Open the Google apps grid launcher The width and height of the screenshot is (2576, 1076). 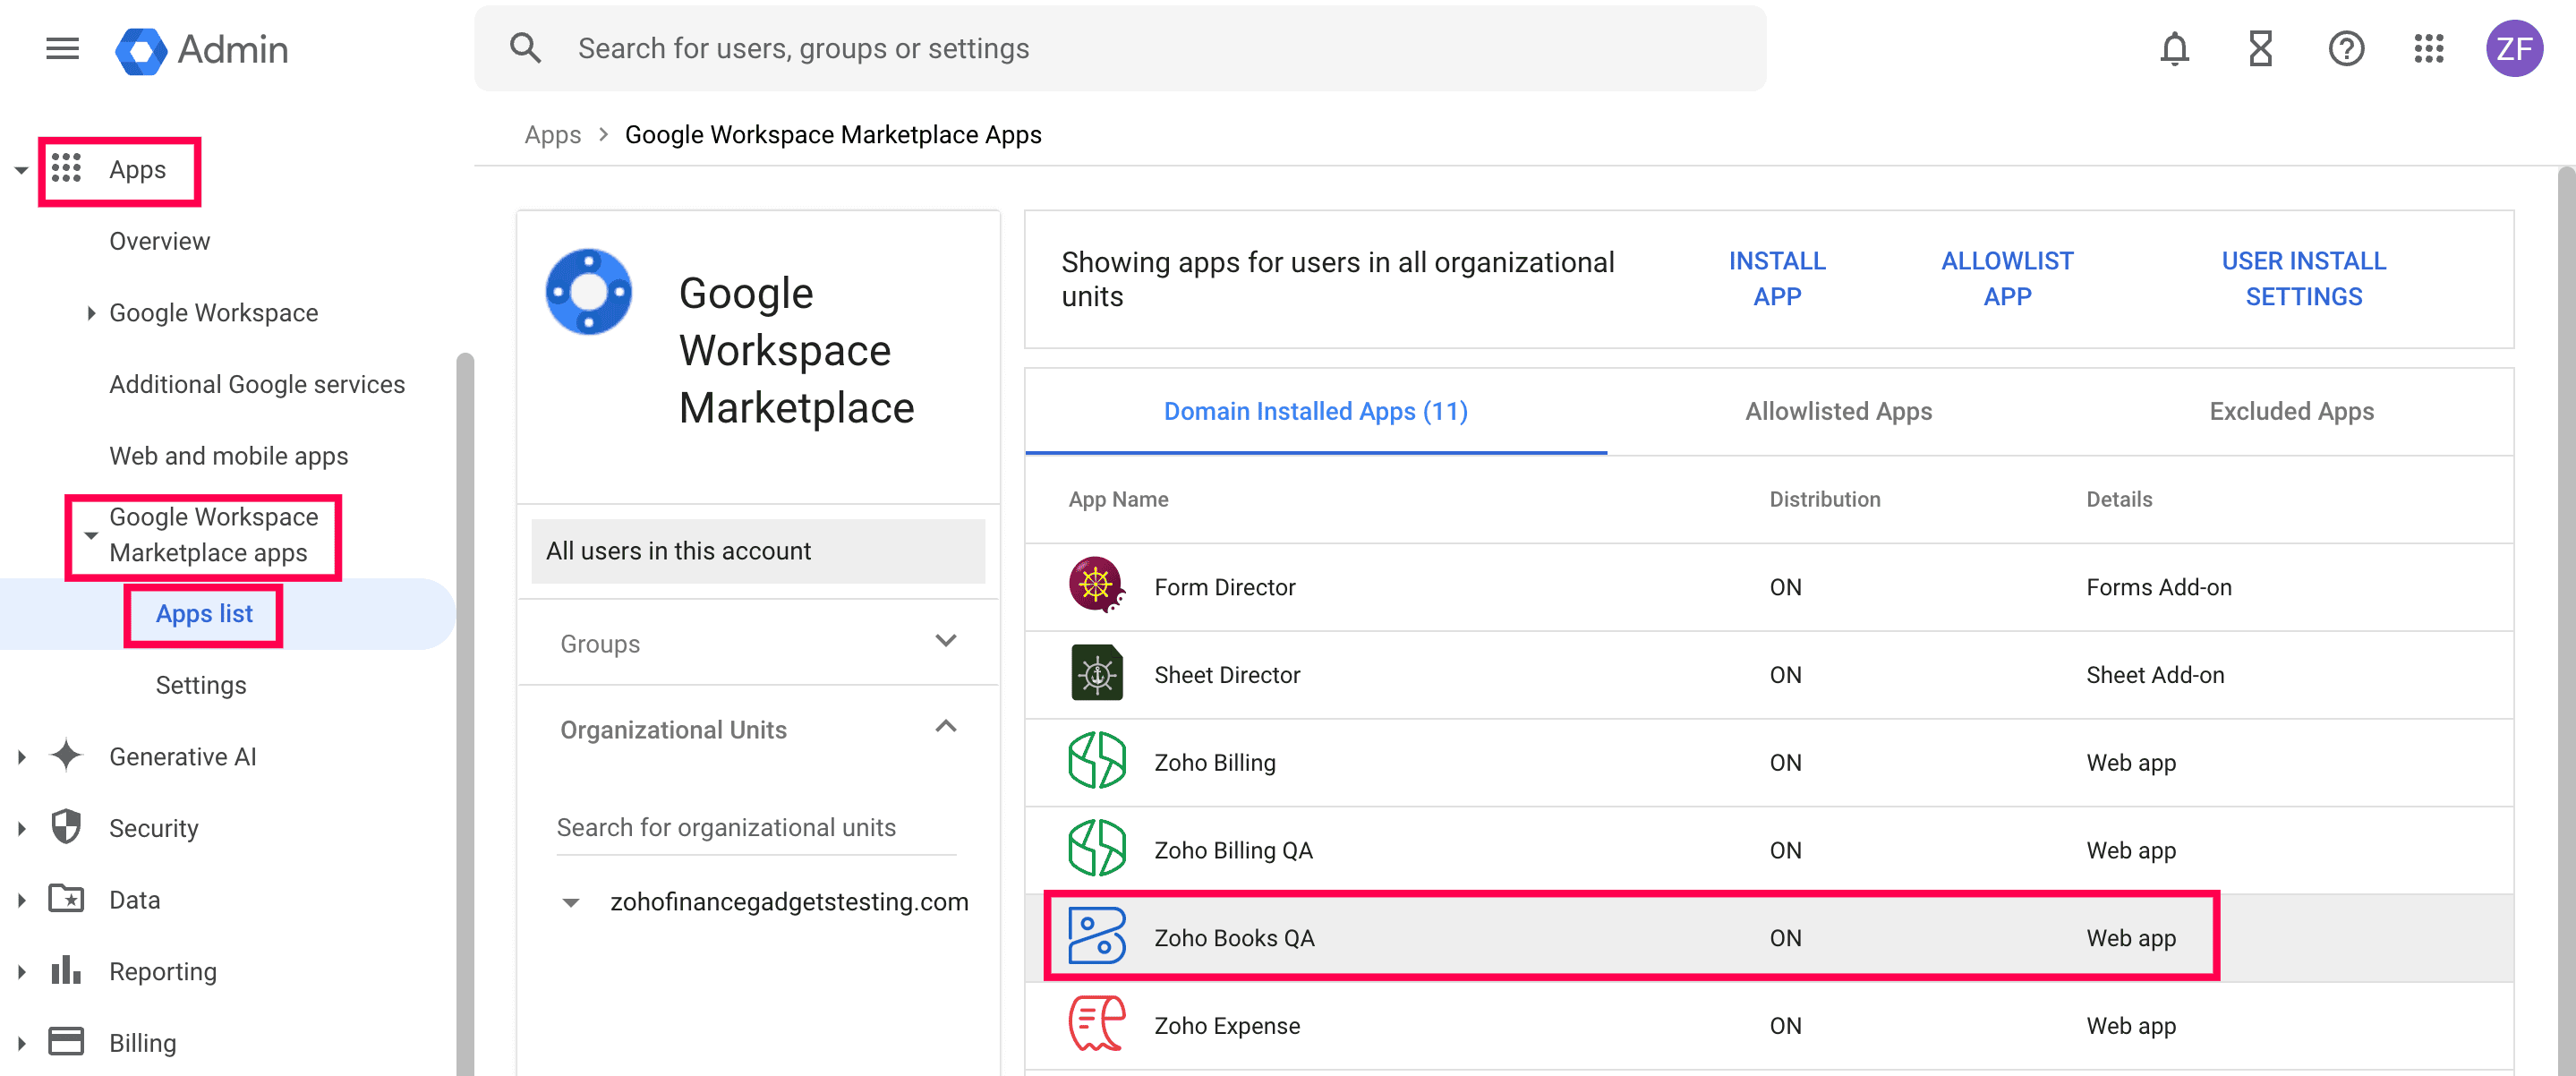pos(2429,48)
